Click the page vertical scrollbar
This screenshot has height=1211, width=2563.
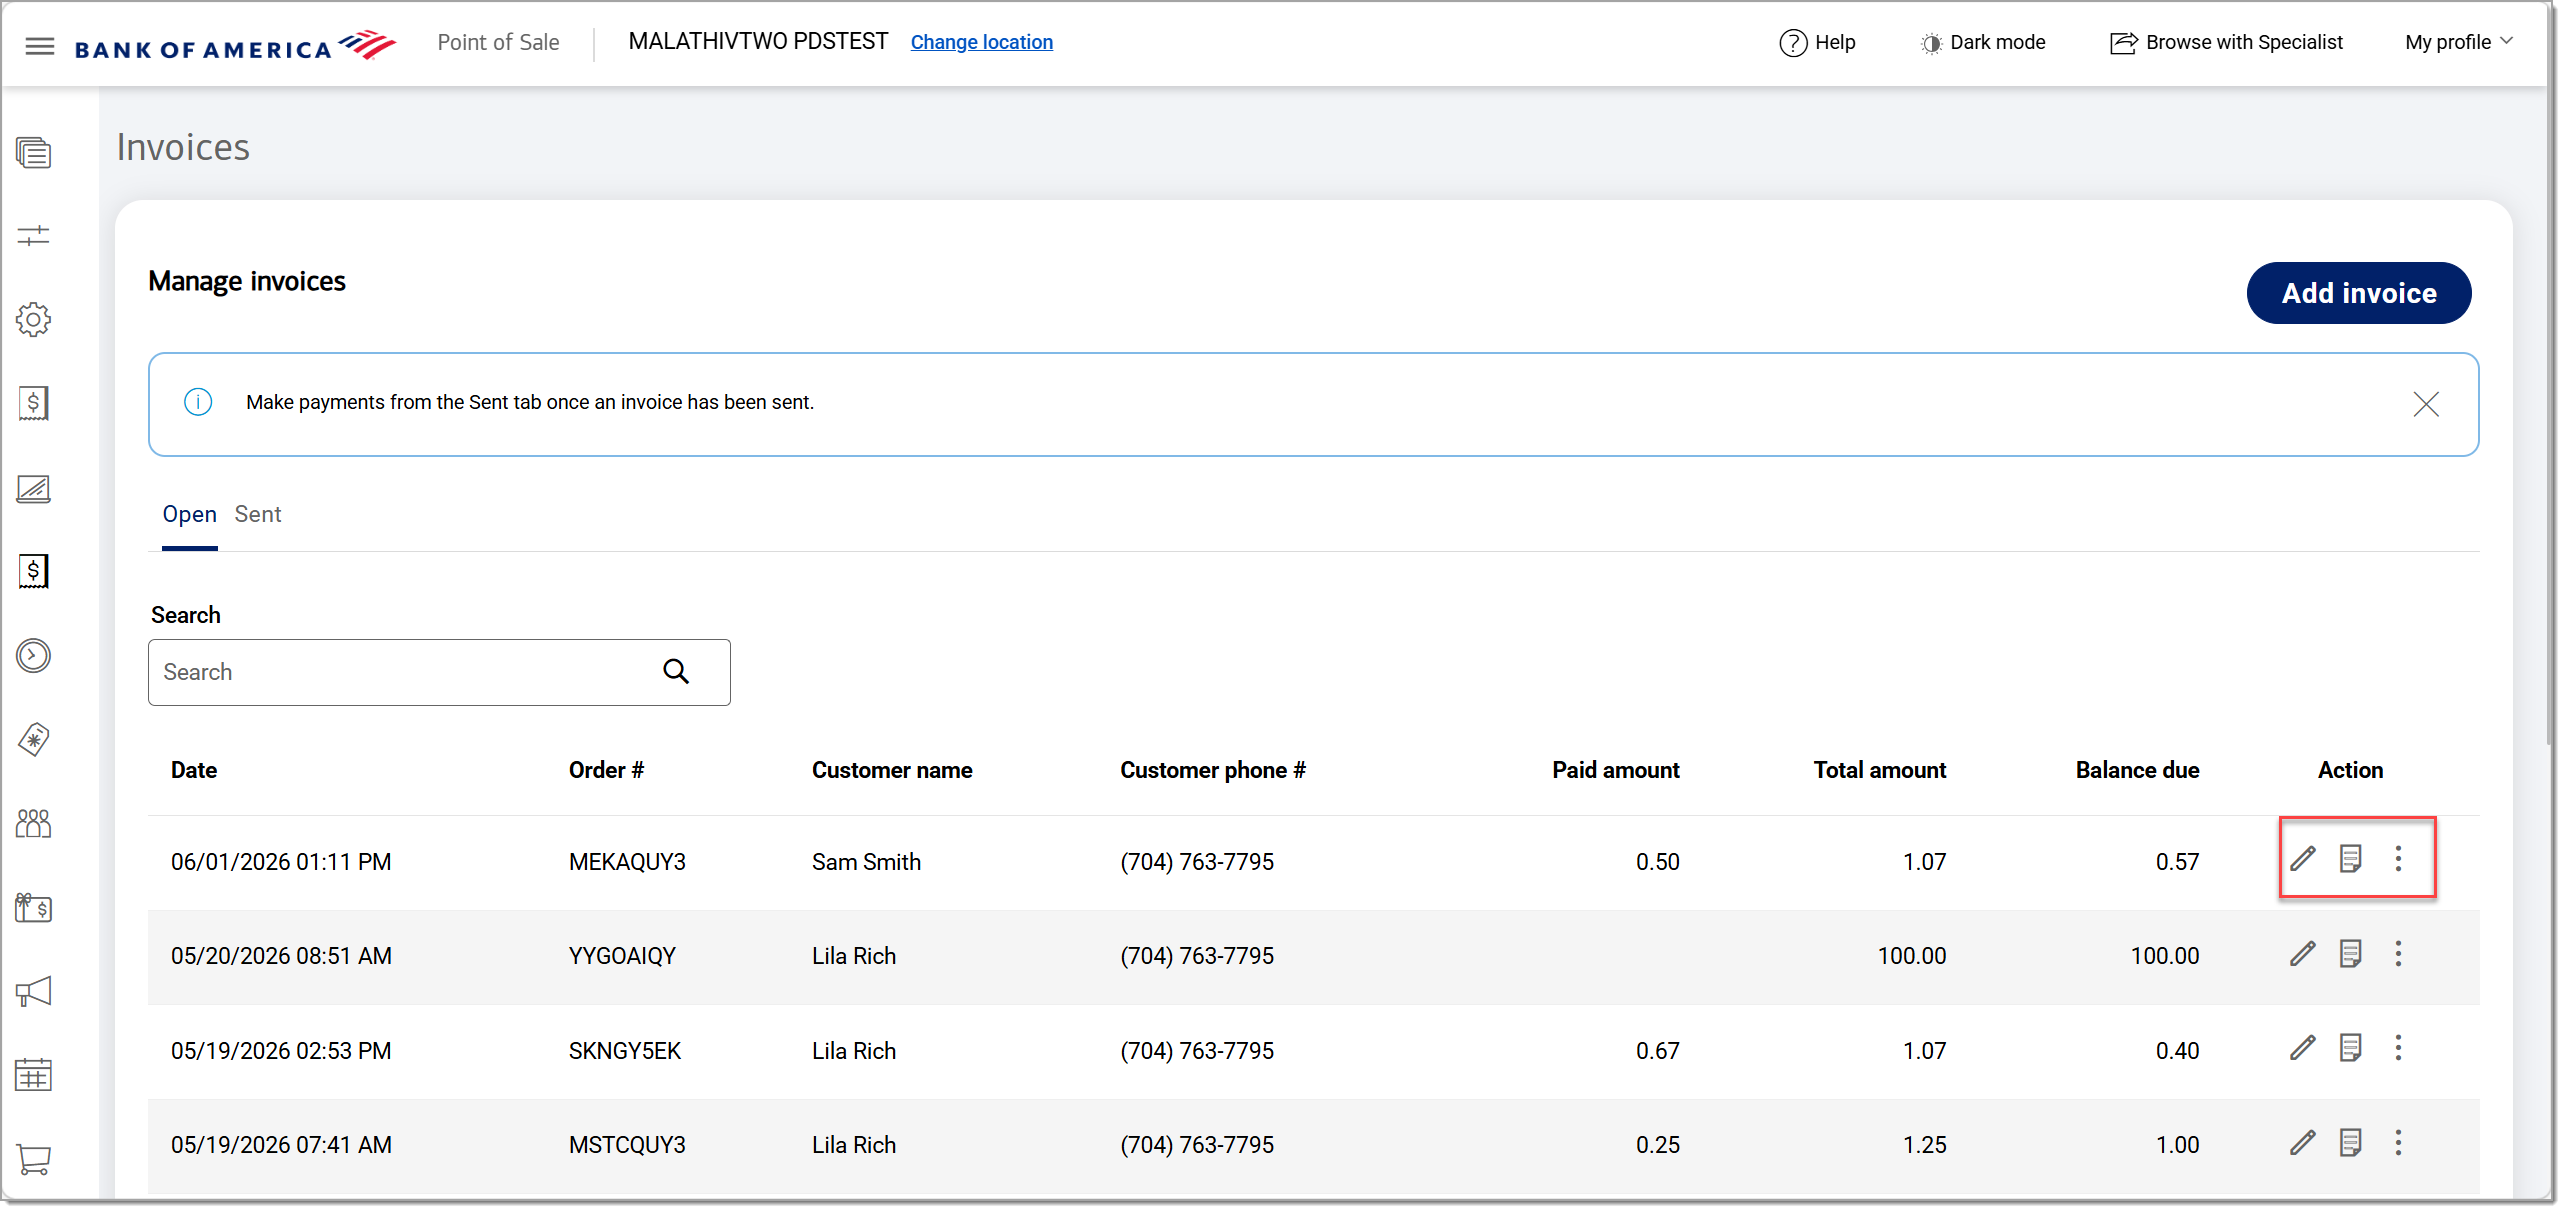pyautogui.click(x=2550, y=415)
